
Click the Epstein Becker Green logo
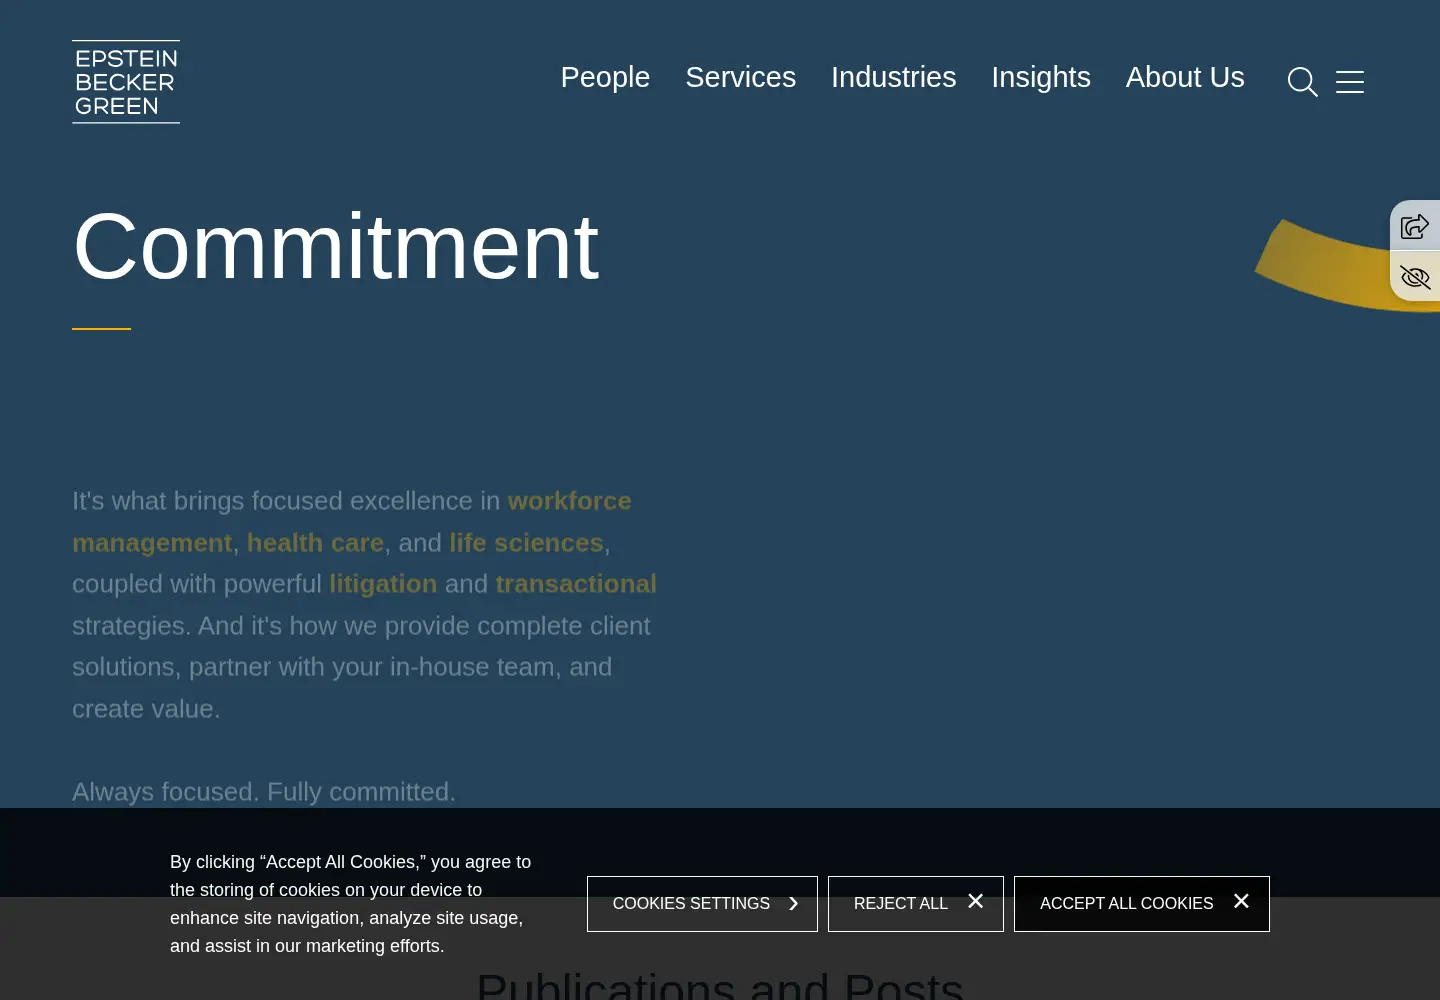126,82
